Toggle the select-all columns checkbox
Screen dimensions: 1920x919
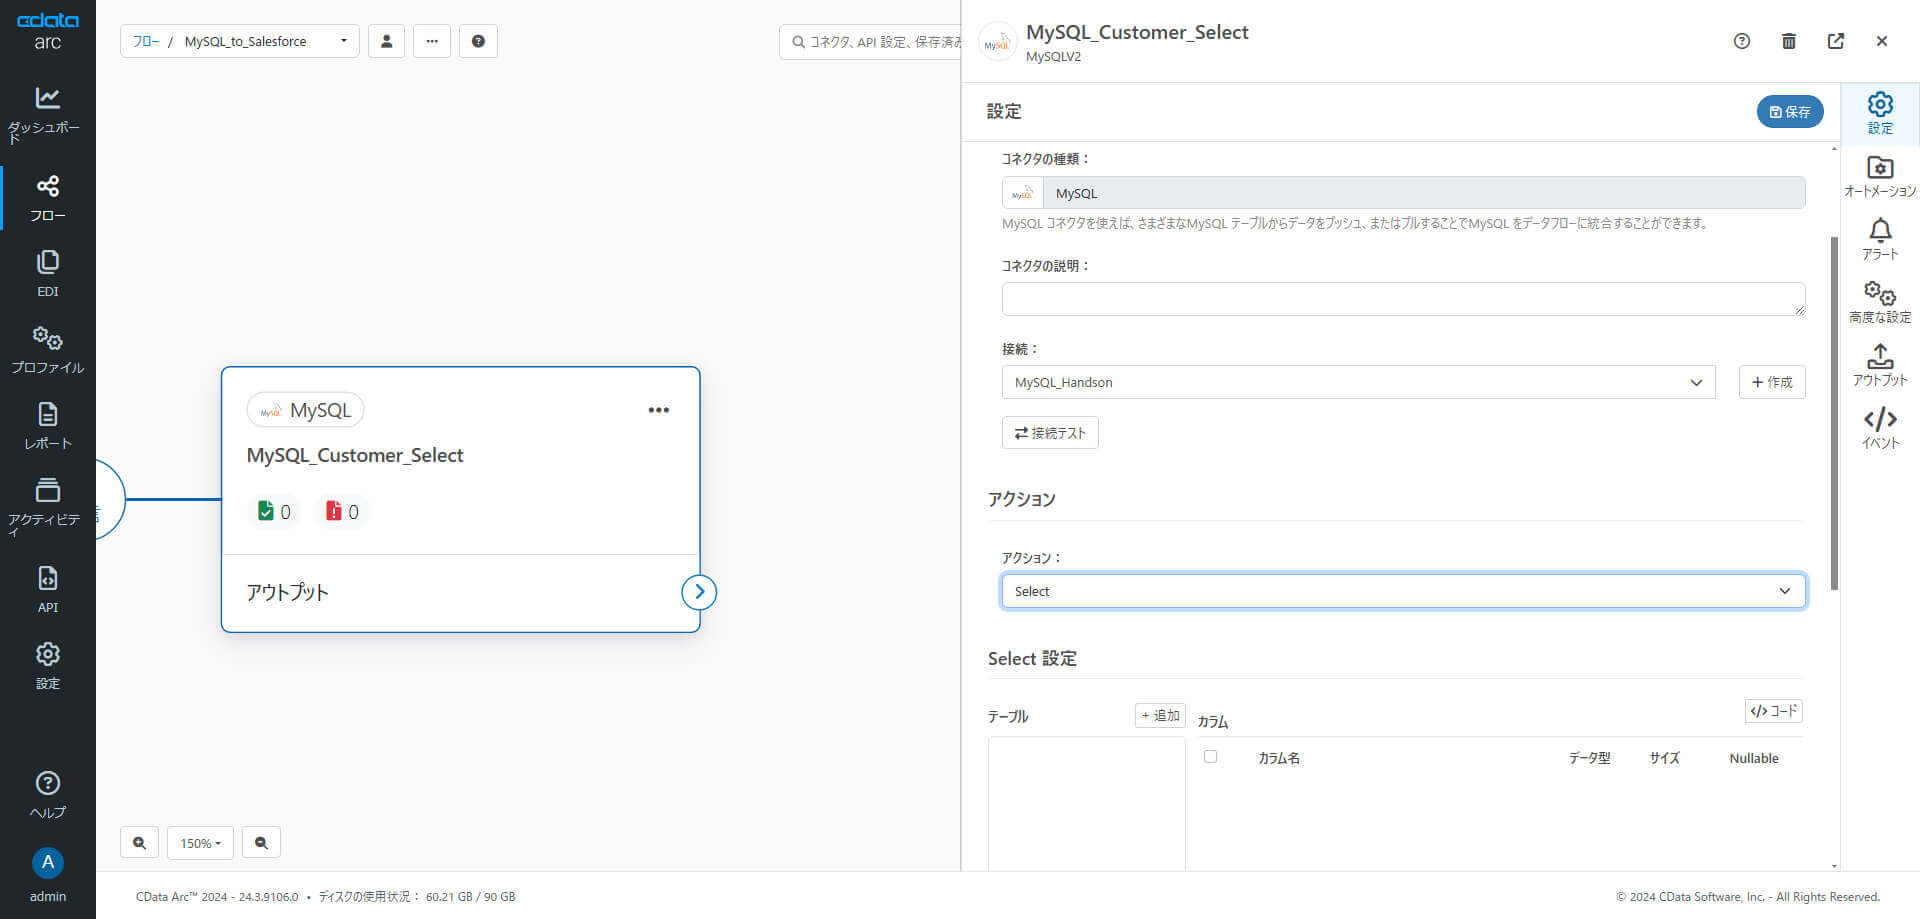pyautogui.click(x=1211, y=757)
